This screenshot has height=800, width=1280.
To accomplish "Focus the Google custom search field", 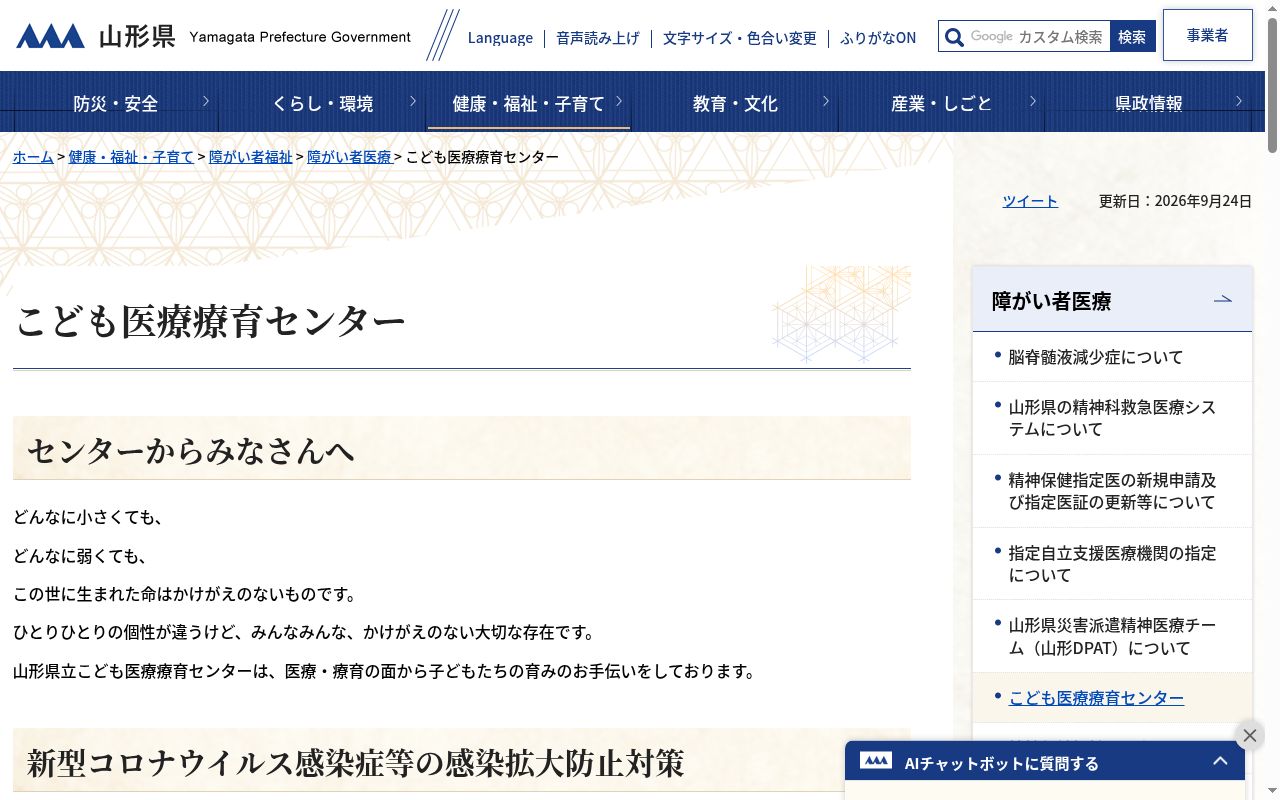I will [1038, 36].
